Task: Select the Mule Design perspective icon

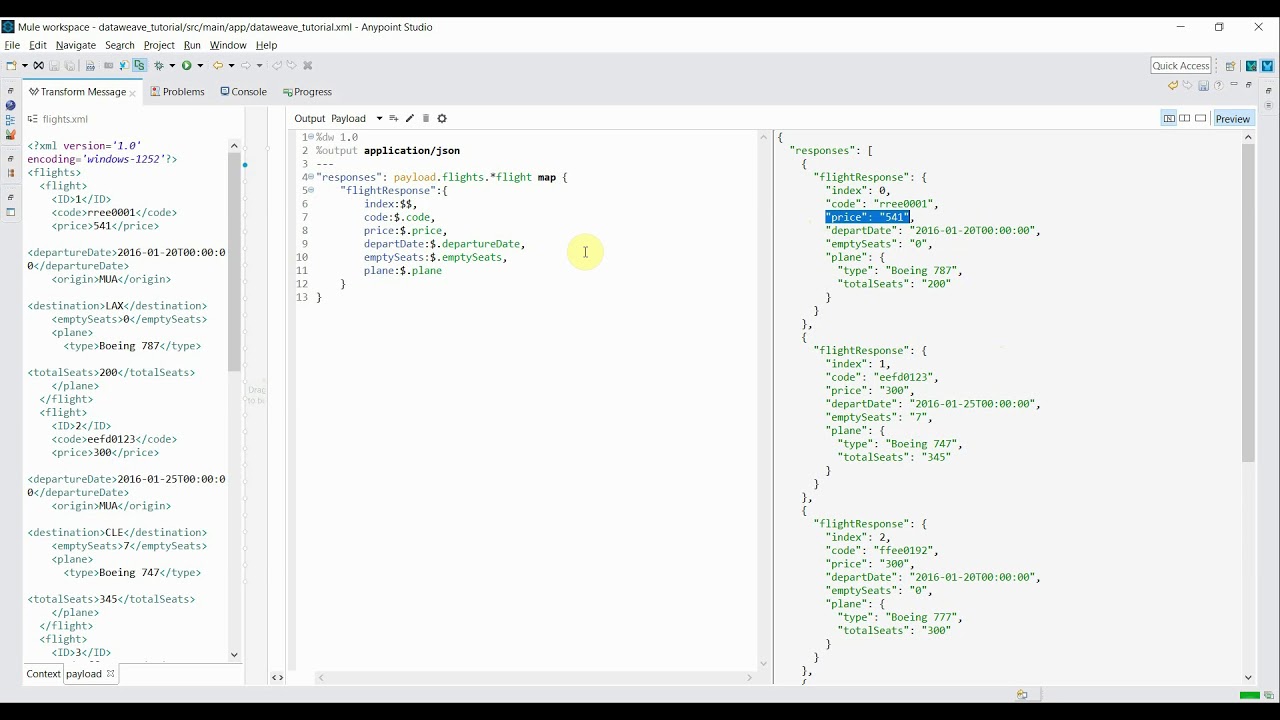Action: click(1267, 66)
